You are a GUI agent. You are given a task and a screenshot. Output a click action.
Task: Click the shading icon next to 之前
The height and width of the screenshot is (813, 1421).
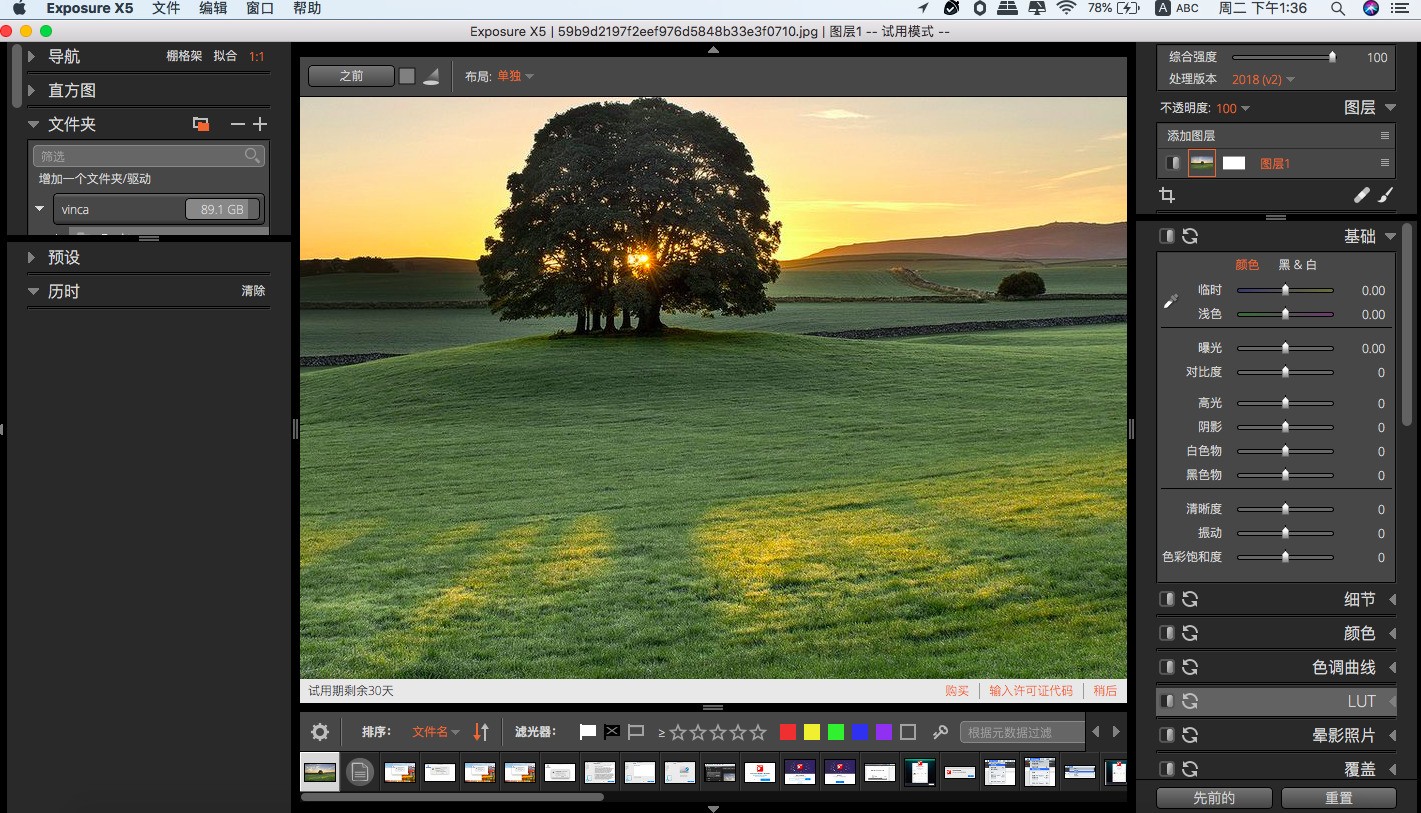(x=431, y=76)
